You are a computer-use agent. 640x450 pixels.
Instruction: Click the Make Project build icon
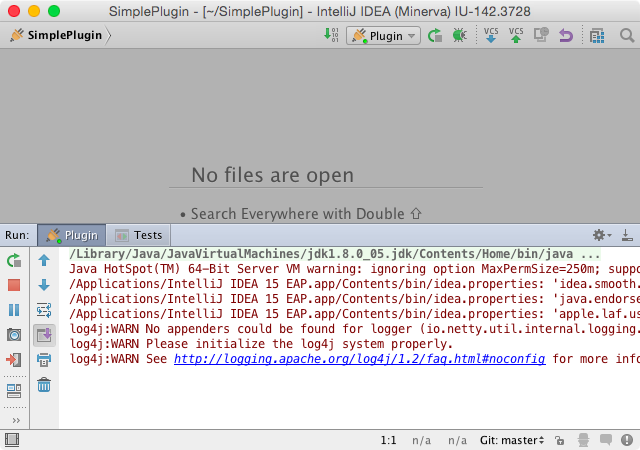click(331, 35)
